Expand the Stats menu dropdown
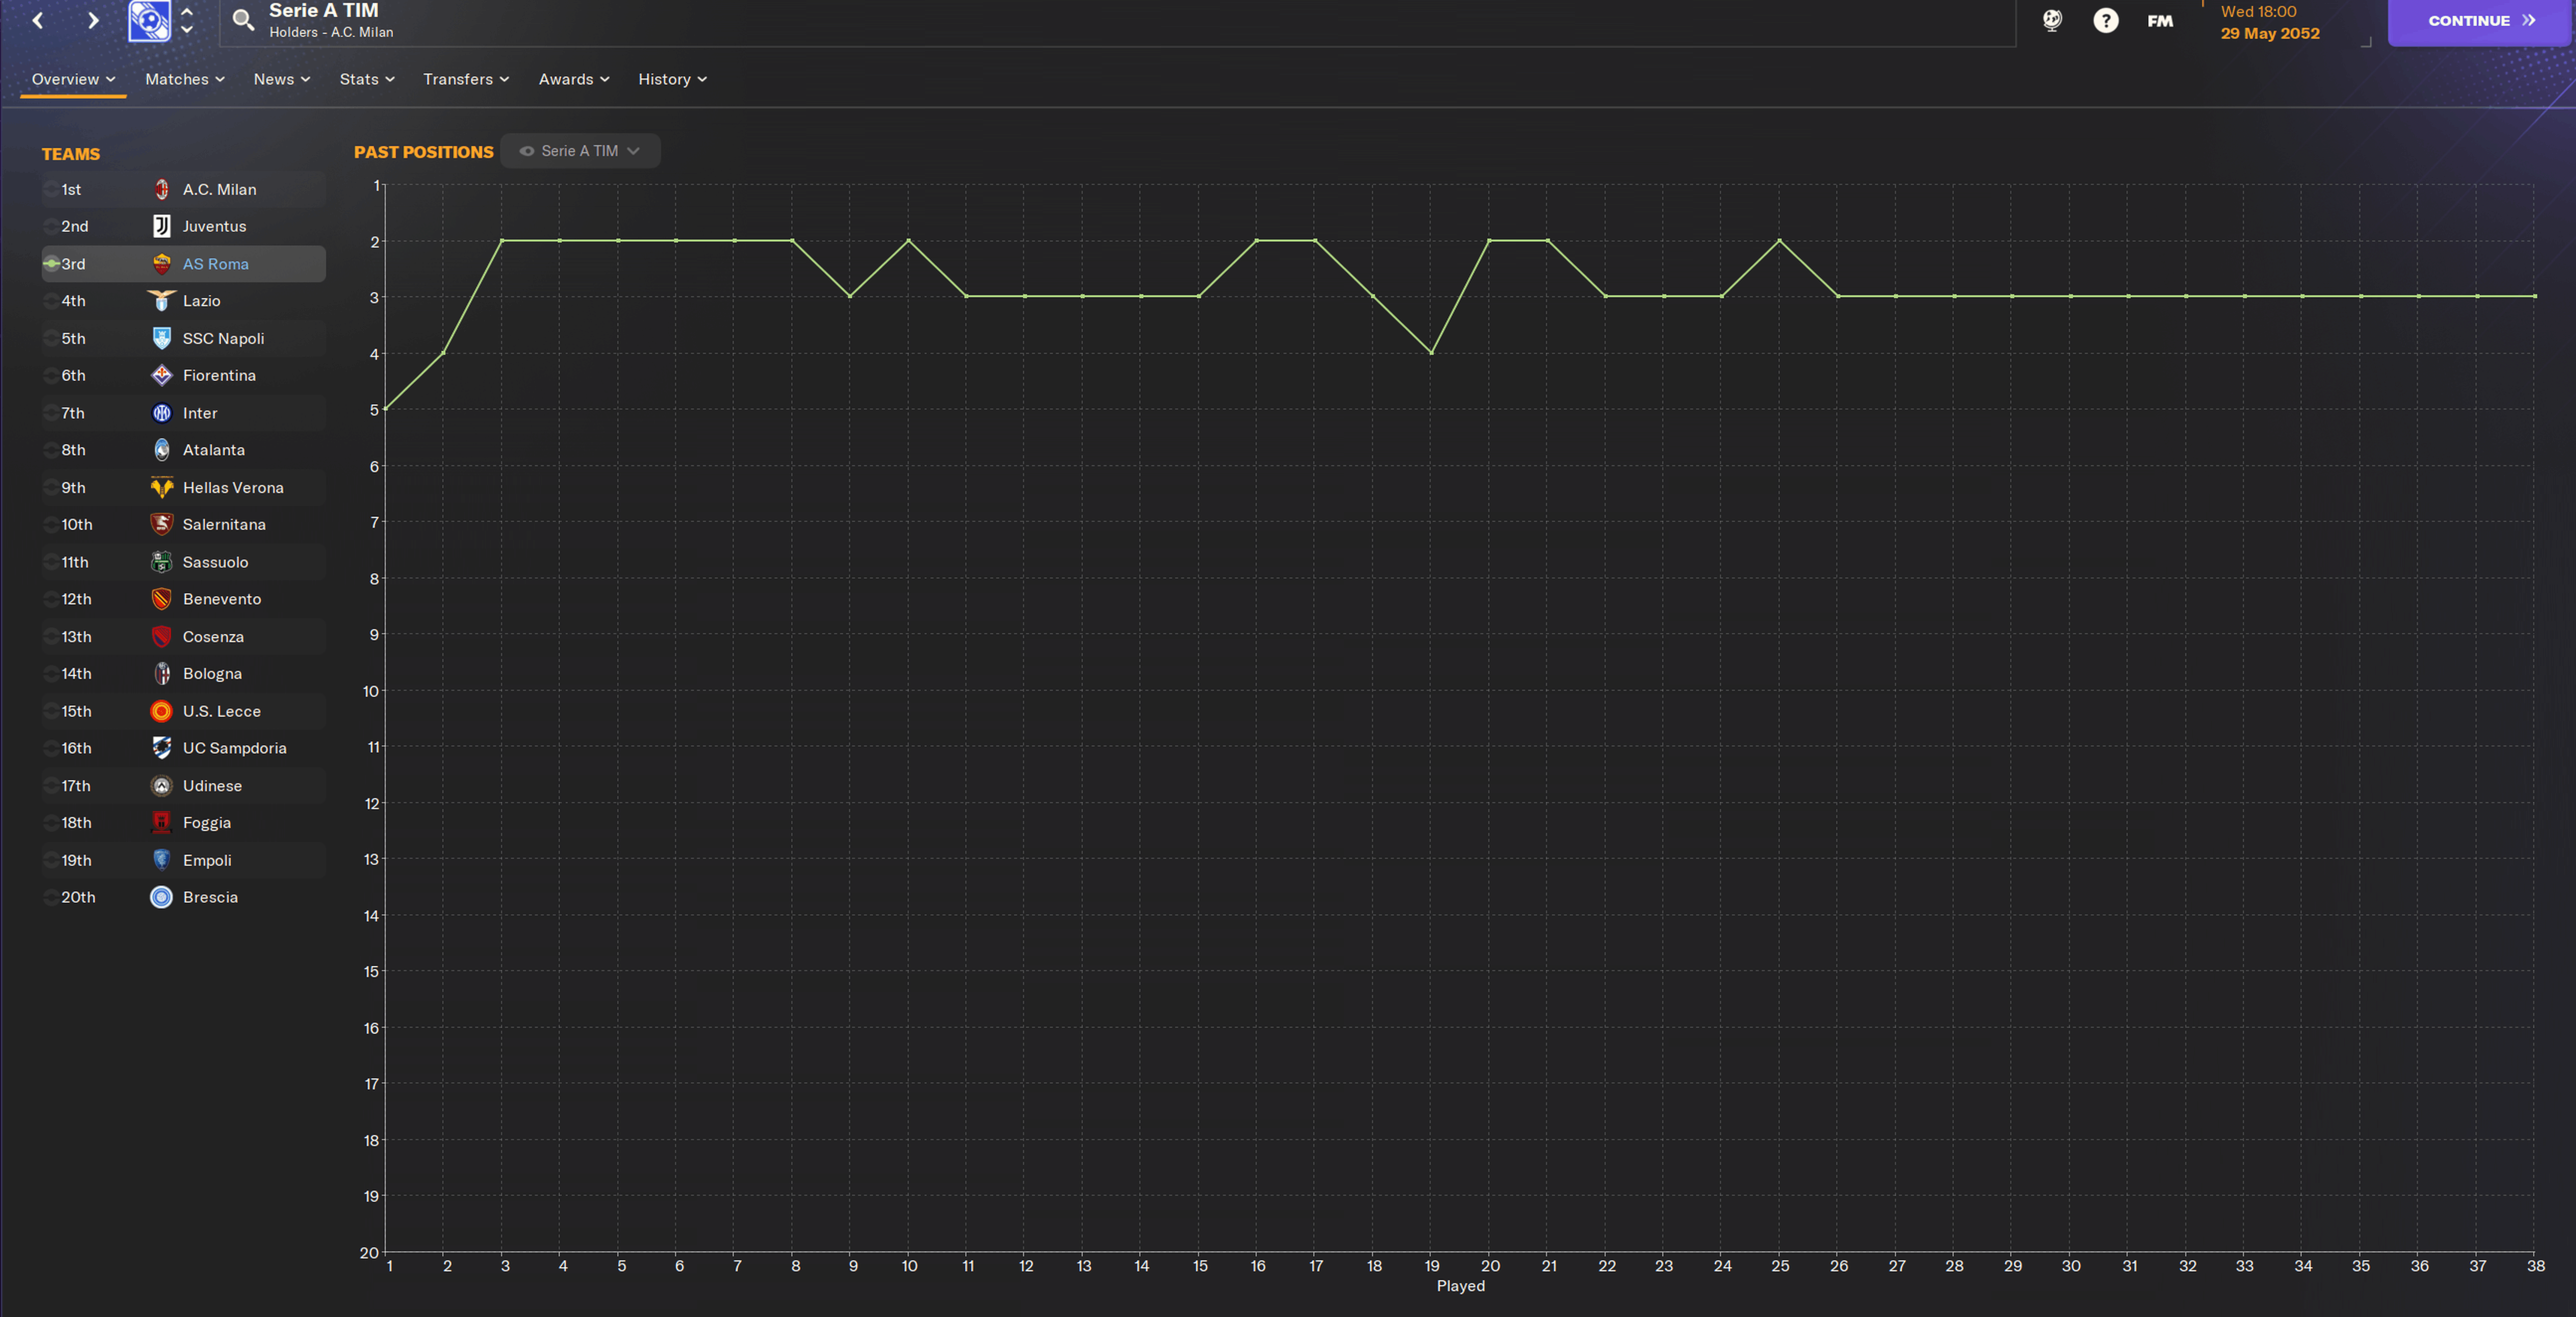2576x1317 pixels. [x=367, y=79]
